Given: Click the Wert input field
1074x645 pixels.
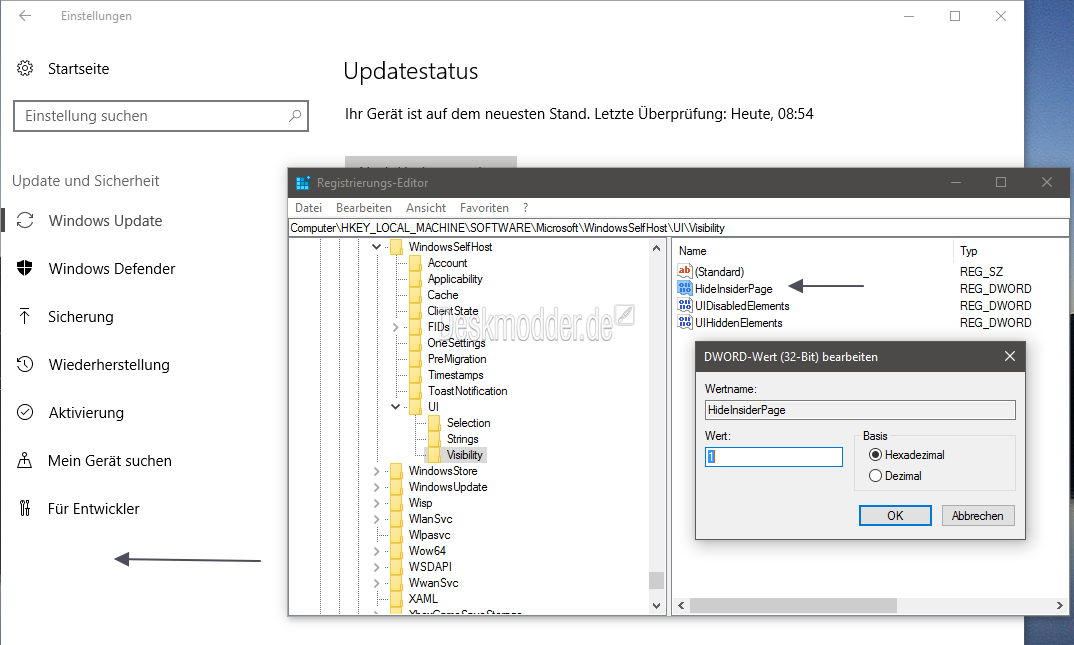Looking at the screenshot, I should tap(774, 457).
